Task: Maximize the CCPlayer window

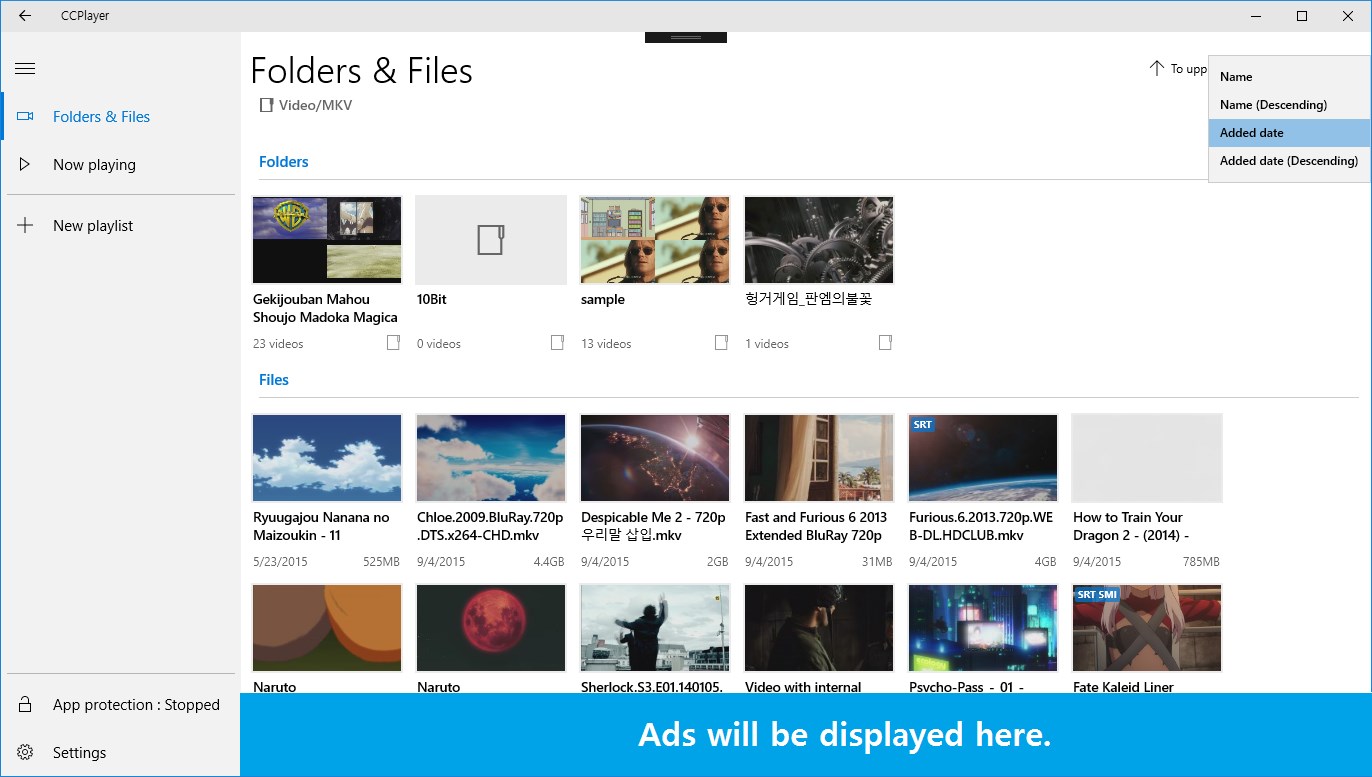Action: (1302, 16)
